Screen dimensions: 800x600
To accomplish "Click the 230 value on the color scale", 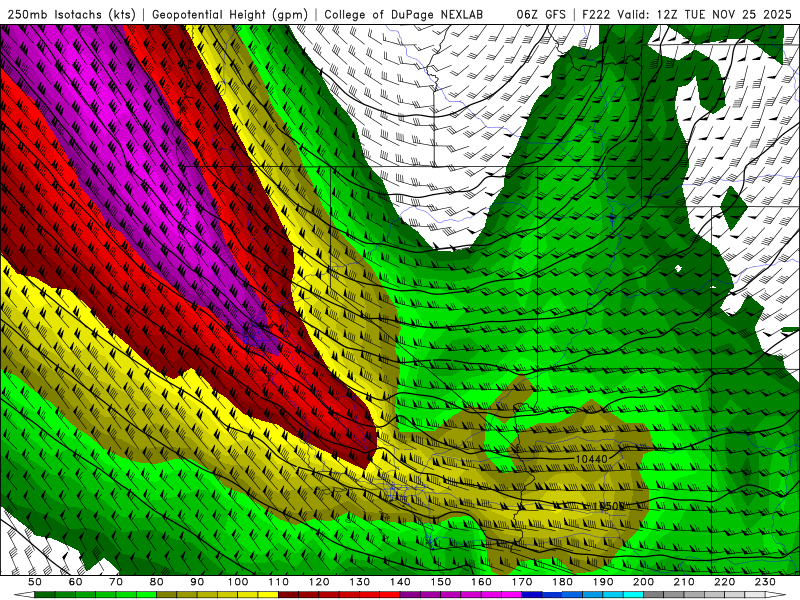I will (765, 582).
